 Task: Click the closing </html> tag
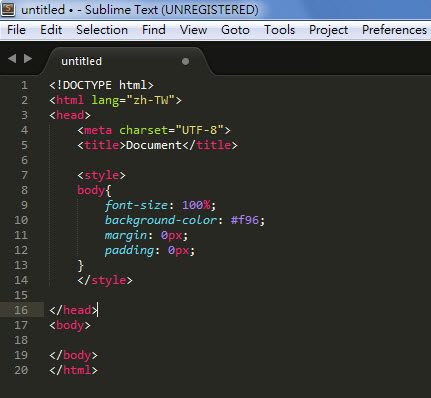[73, 370]
